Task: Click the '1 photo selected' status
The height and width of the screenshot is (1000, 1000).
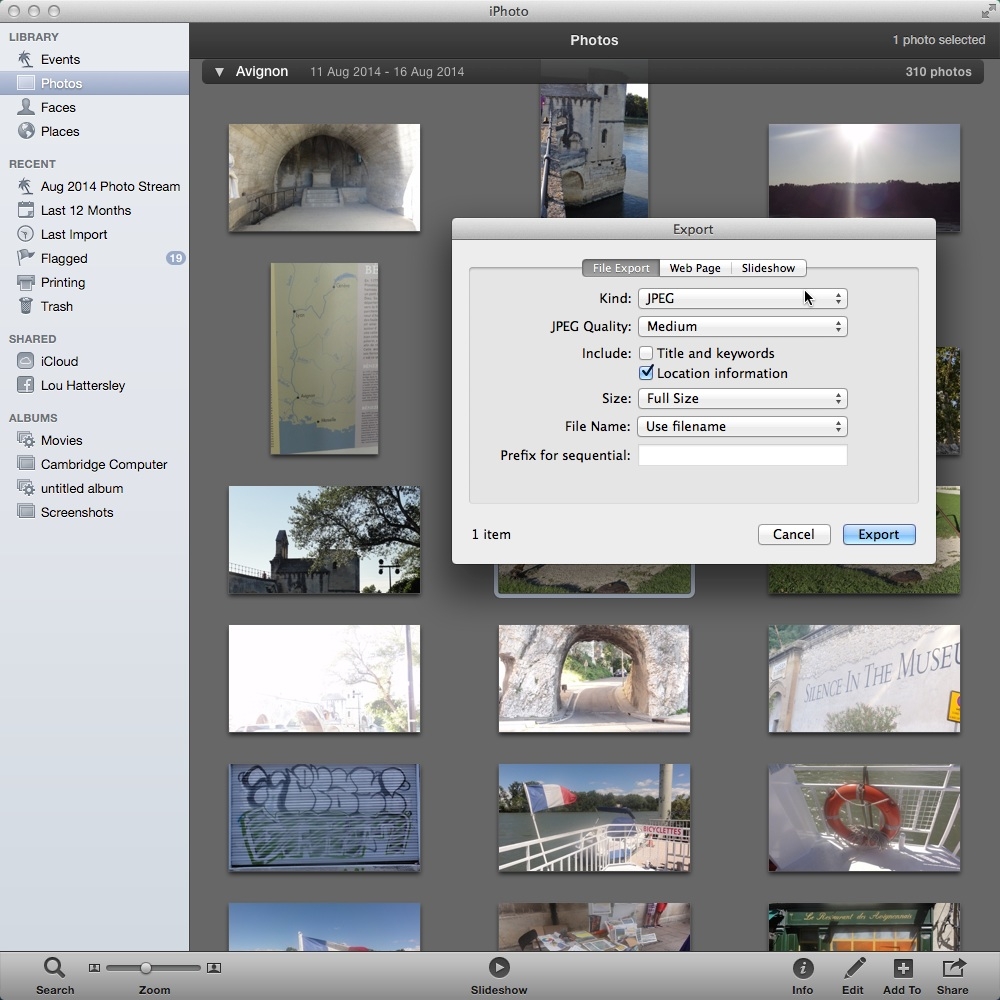Action: pyautogui.click(x=938, y=40)
